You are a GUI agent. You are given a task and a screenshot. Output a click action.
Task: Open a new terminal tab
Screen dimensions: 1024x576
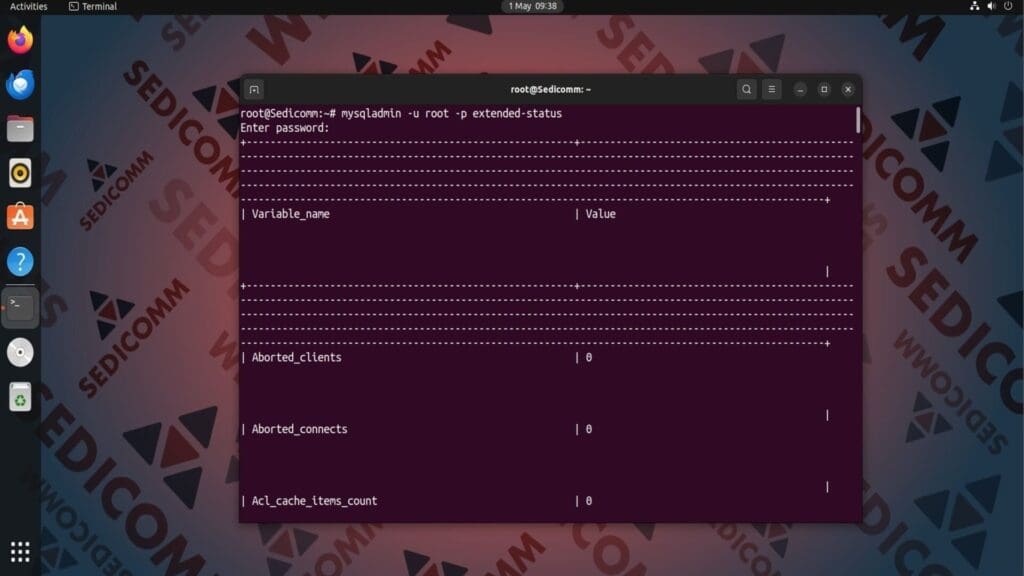pos(253,89)
